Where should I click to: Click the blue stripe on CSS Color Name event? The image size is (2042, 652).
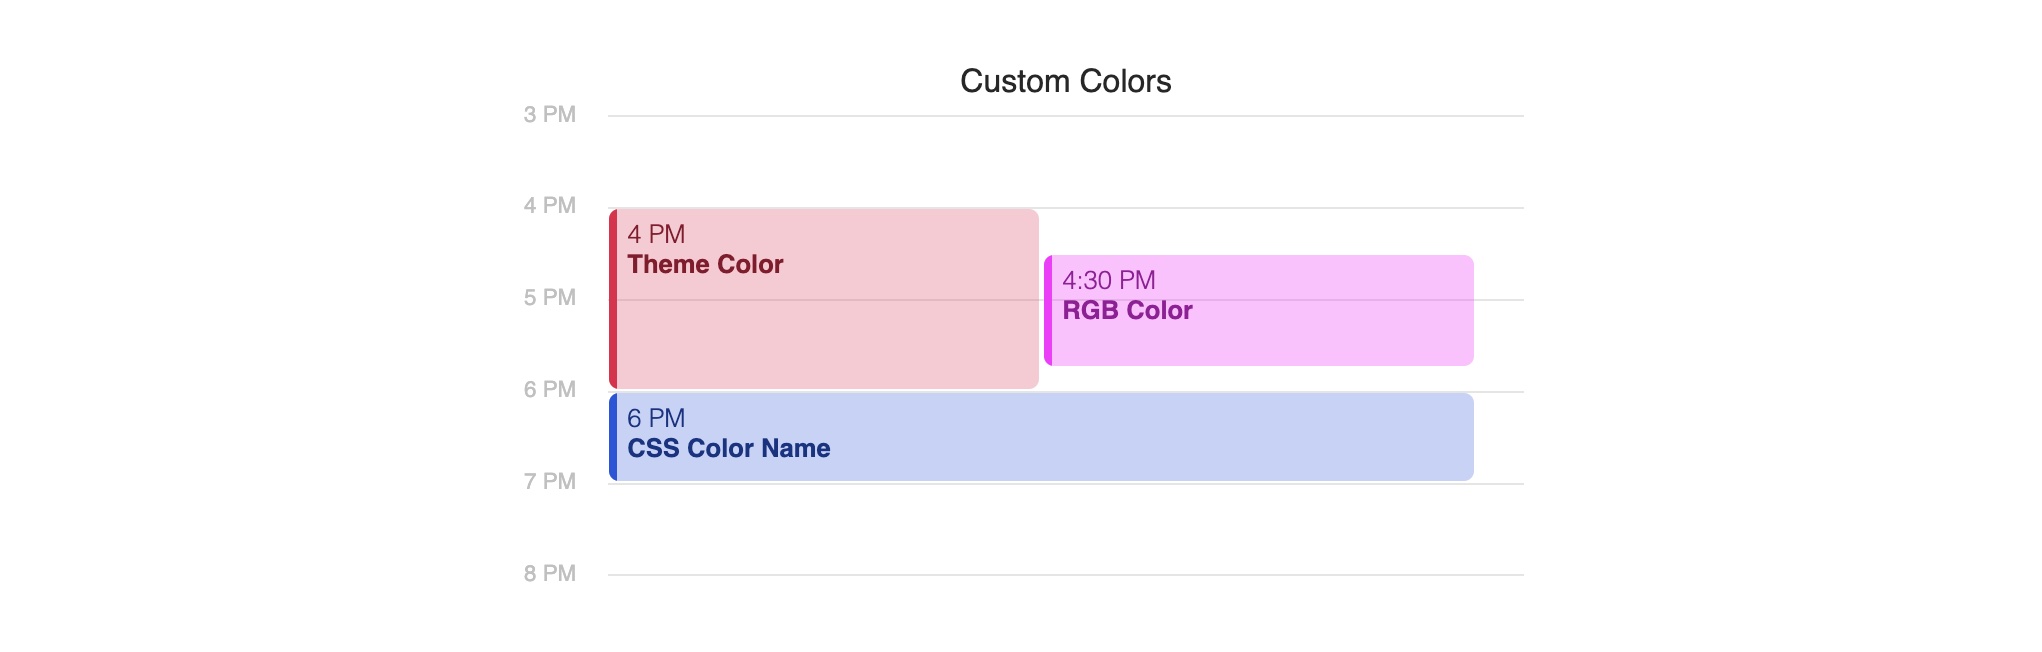coord(613,437)
